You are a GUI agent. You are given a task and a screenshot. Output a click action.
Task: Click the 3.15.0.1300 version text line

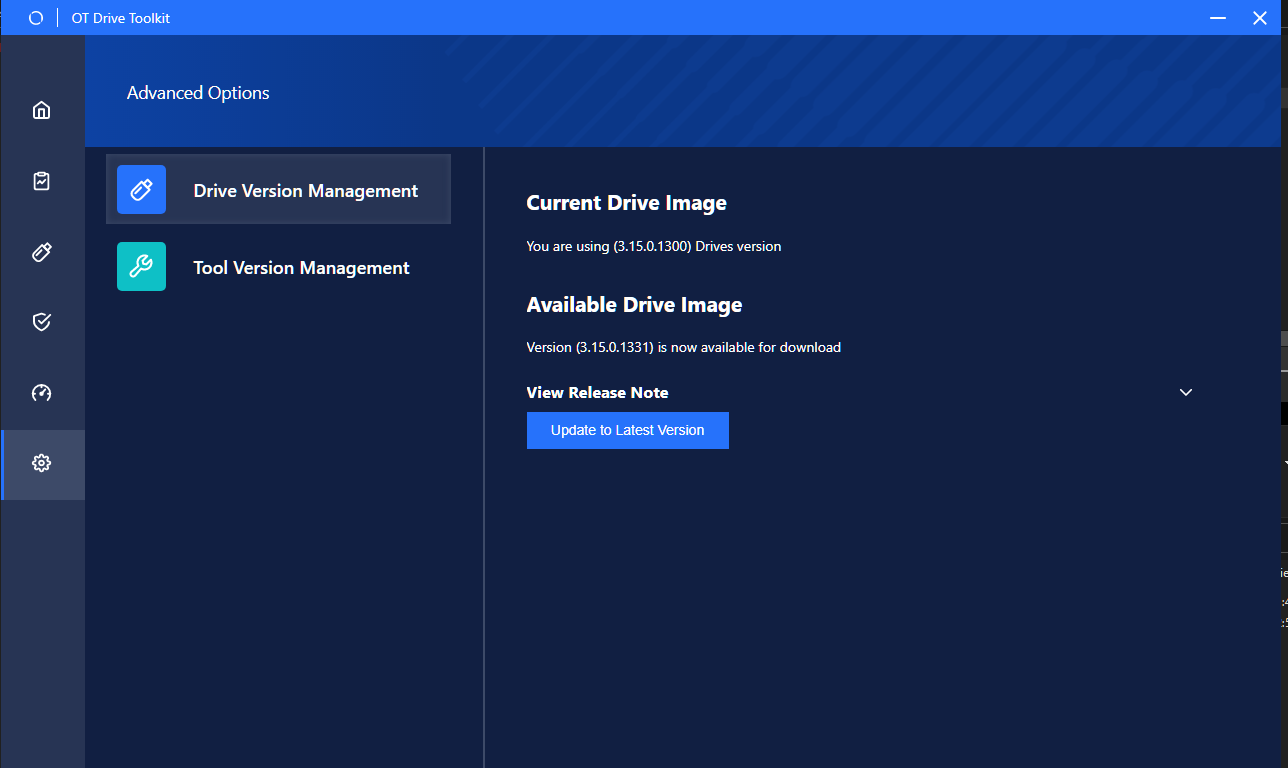[x=653, y=246]
